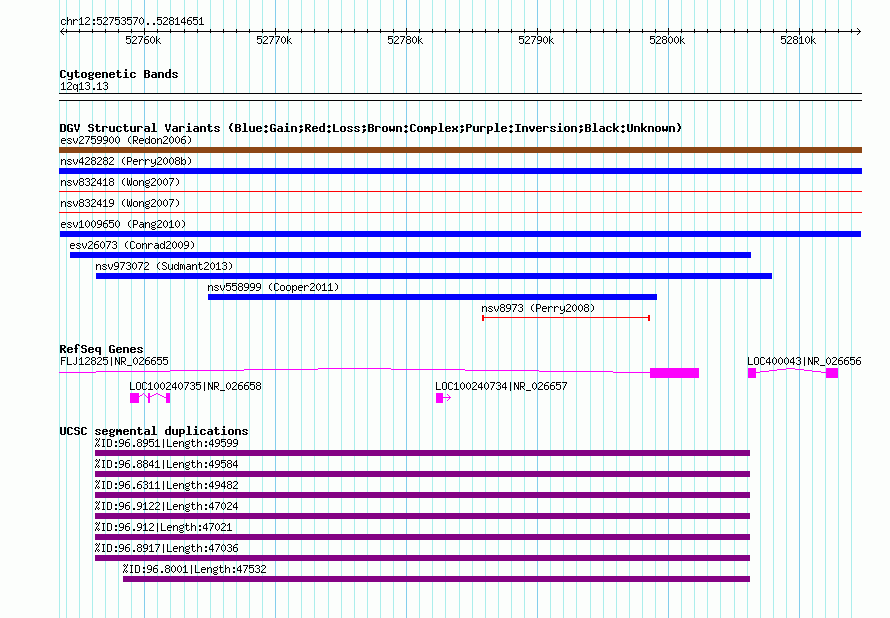Screen dimensions: 890x618
Task: Open the esv26073 (Conrad2009) label
Action: coord(132,245)
